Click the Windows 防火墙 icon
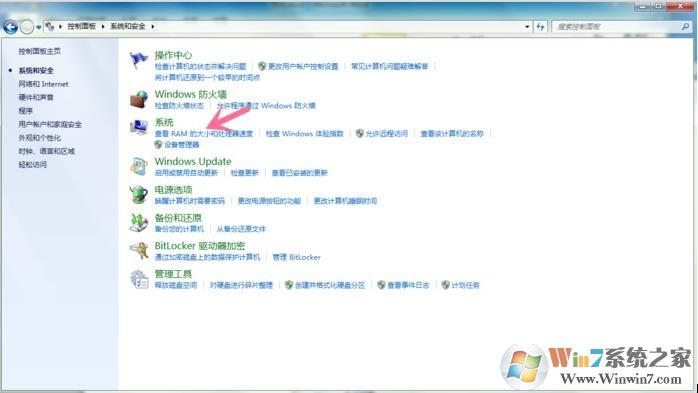Viewport: 698px width, 393px height. click(x=138, y=99)
